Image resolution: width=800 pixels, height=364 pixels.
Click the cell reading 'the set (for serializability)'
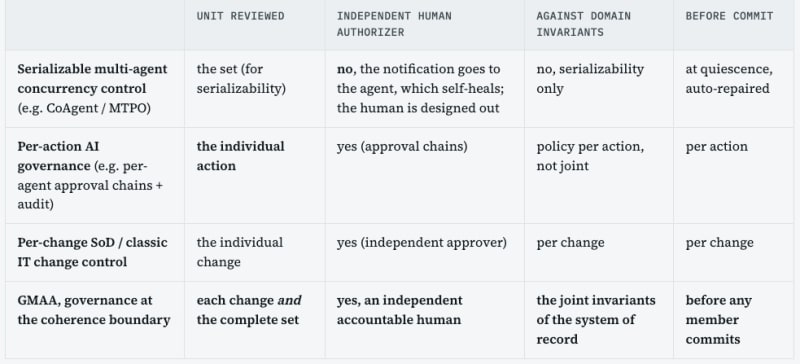241,79
